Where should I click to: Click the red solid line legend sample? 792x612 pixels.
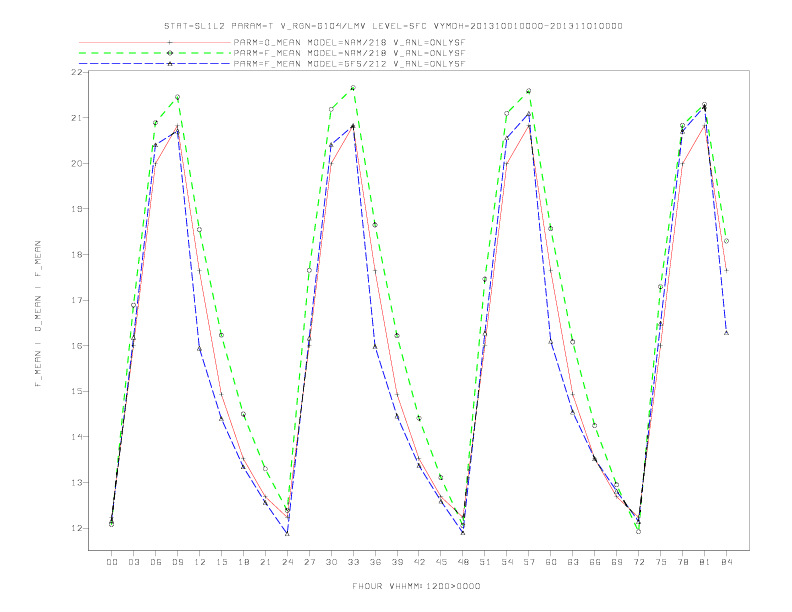[x=155, y=42]
